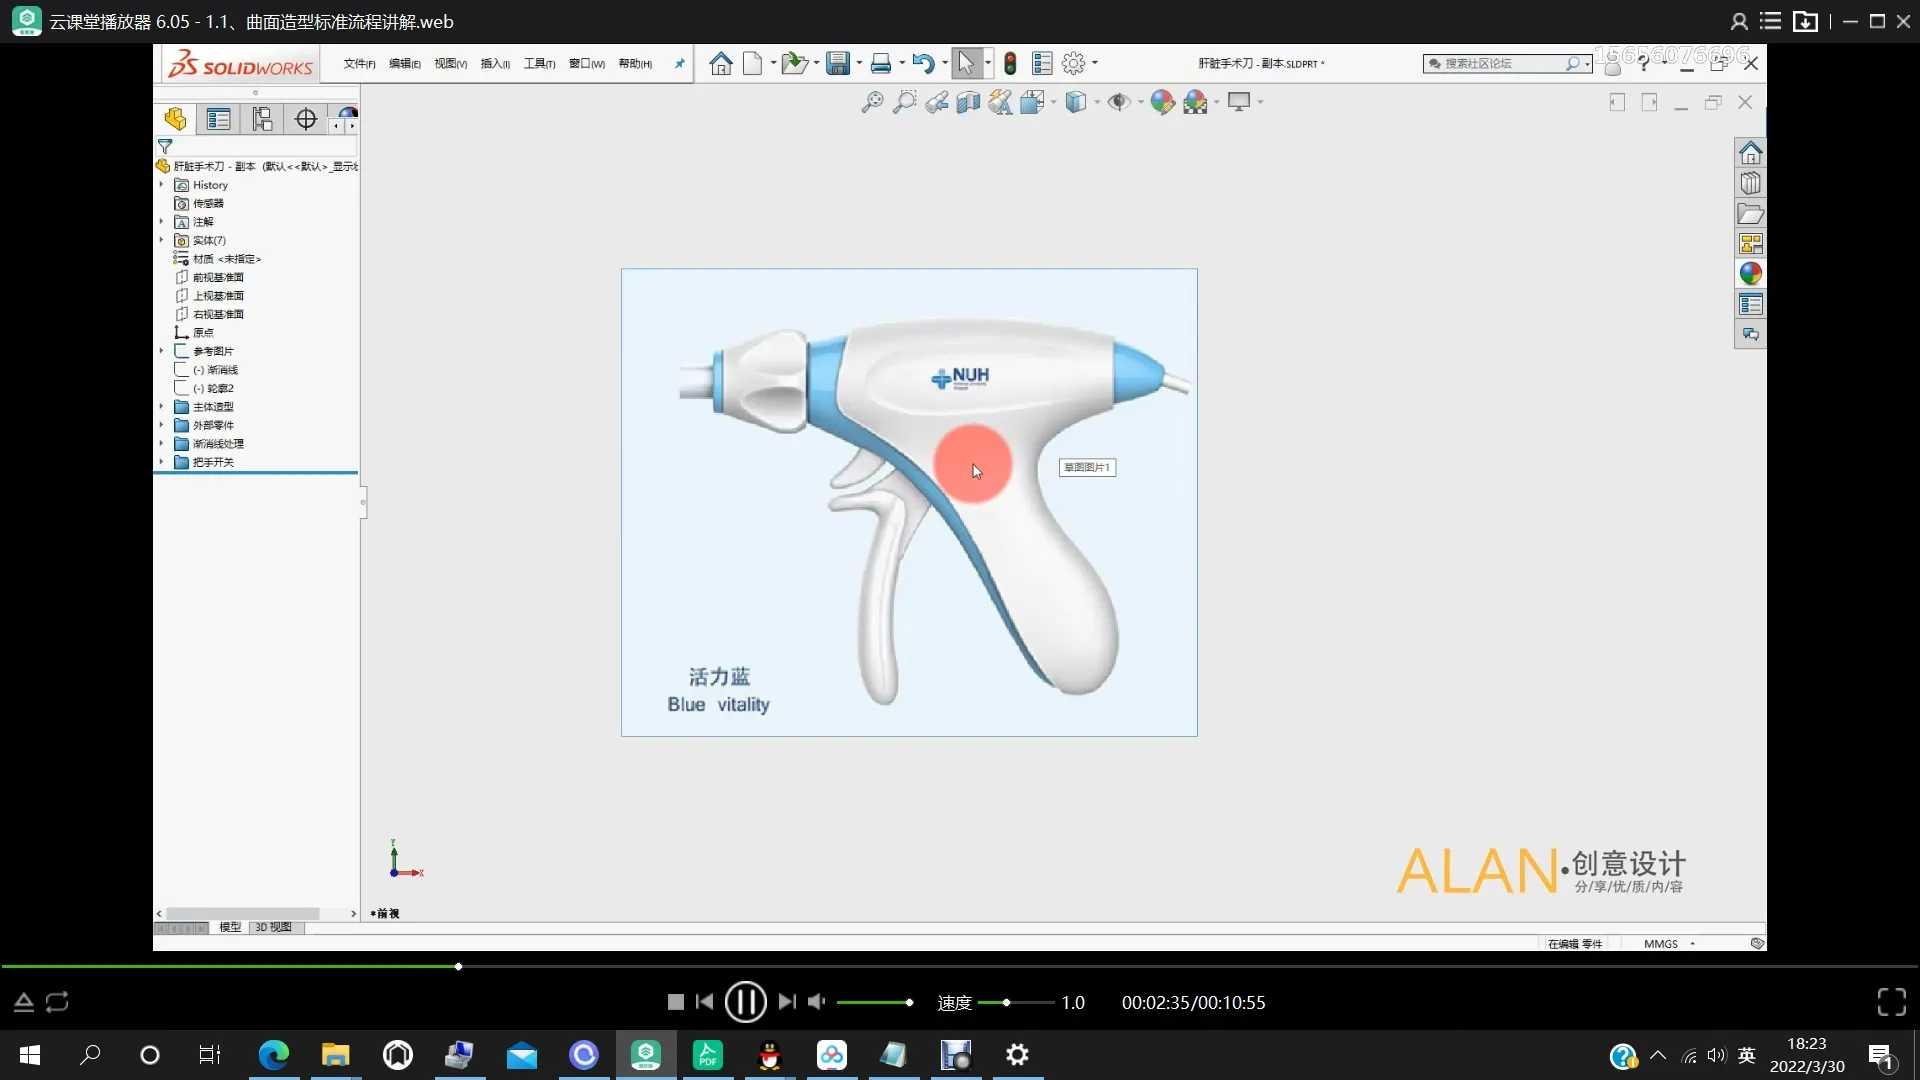Click the Appearances color ball in task pane

(1750, 274)
